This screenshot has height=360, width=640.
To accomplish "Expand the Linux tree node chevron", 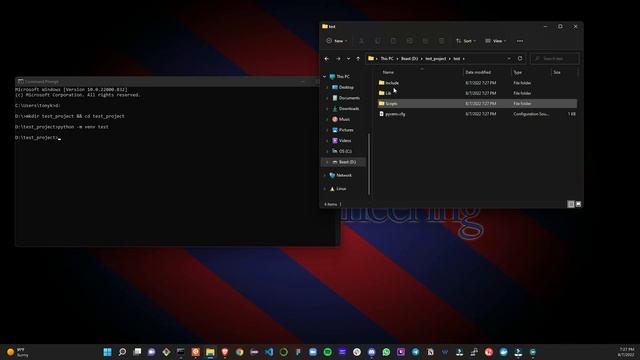I will click(324, 189).
